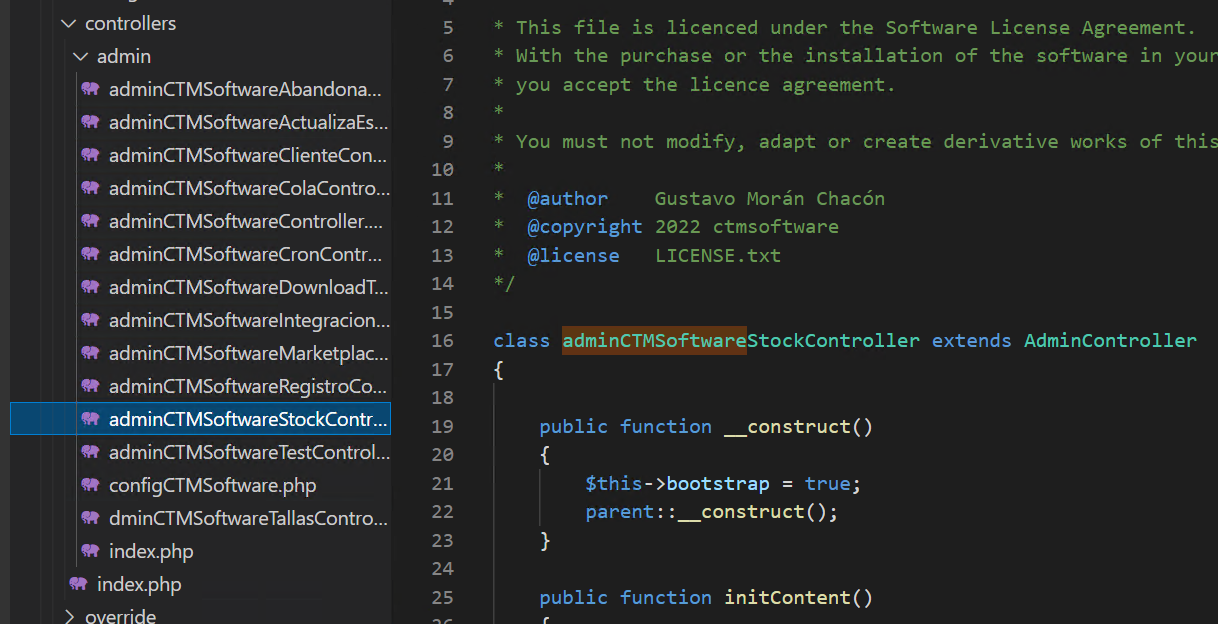
Task: Click PHP icon of adminCTMSoftwareAbandona file
Action: (x=91, y=89)
